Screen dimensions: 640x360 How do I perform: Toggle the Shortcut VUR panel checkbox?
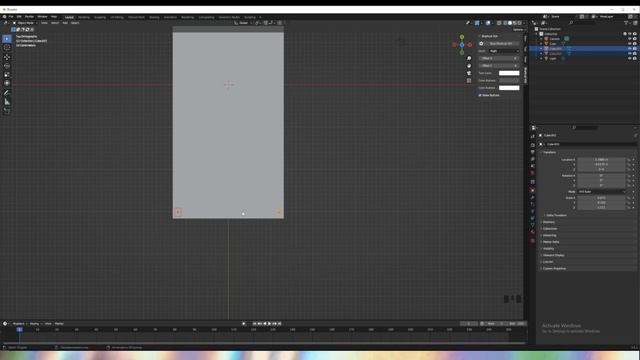coord(480,36)
